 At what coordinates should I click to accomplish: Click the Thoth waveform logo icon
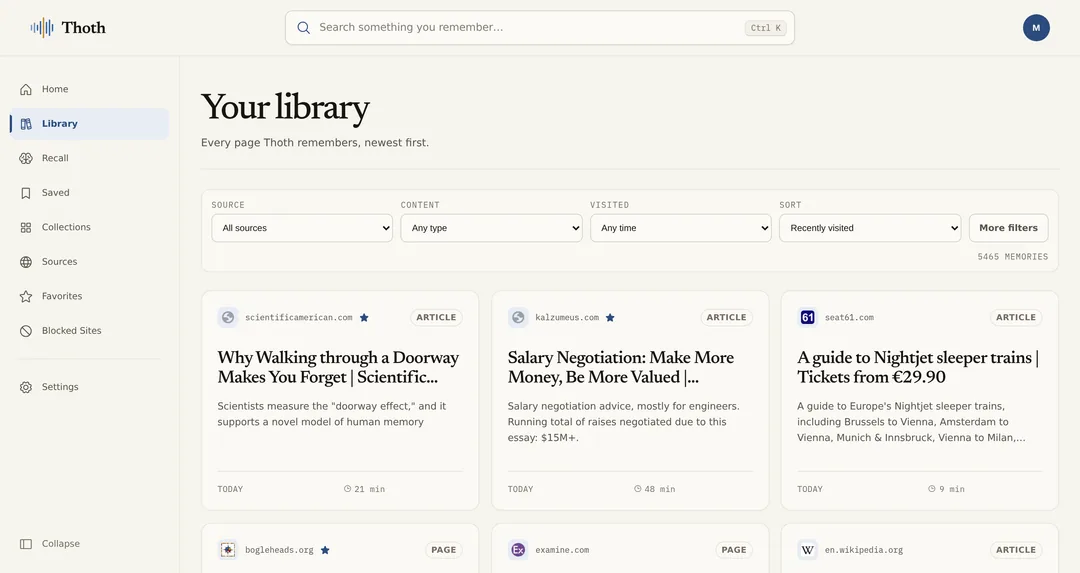42,28
